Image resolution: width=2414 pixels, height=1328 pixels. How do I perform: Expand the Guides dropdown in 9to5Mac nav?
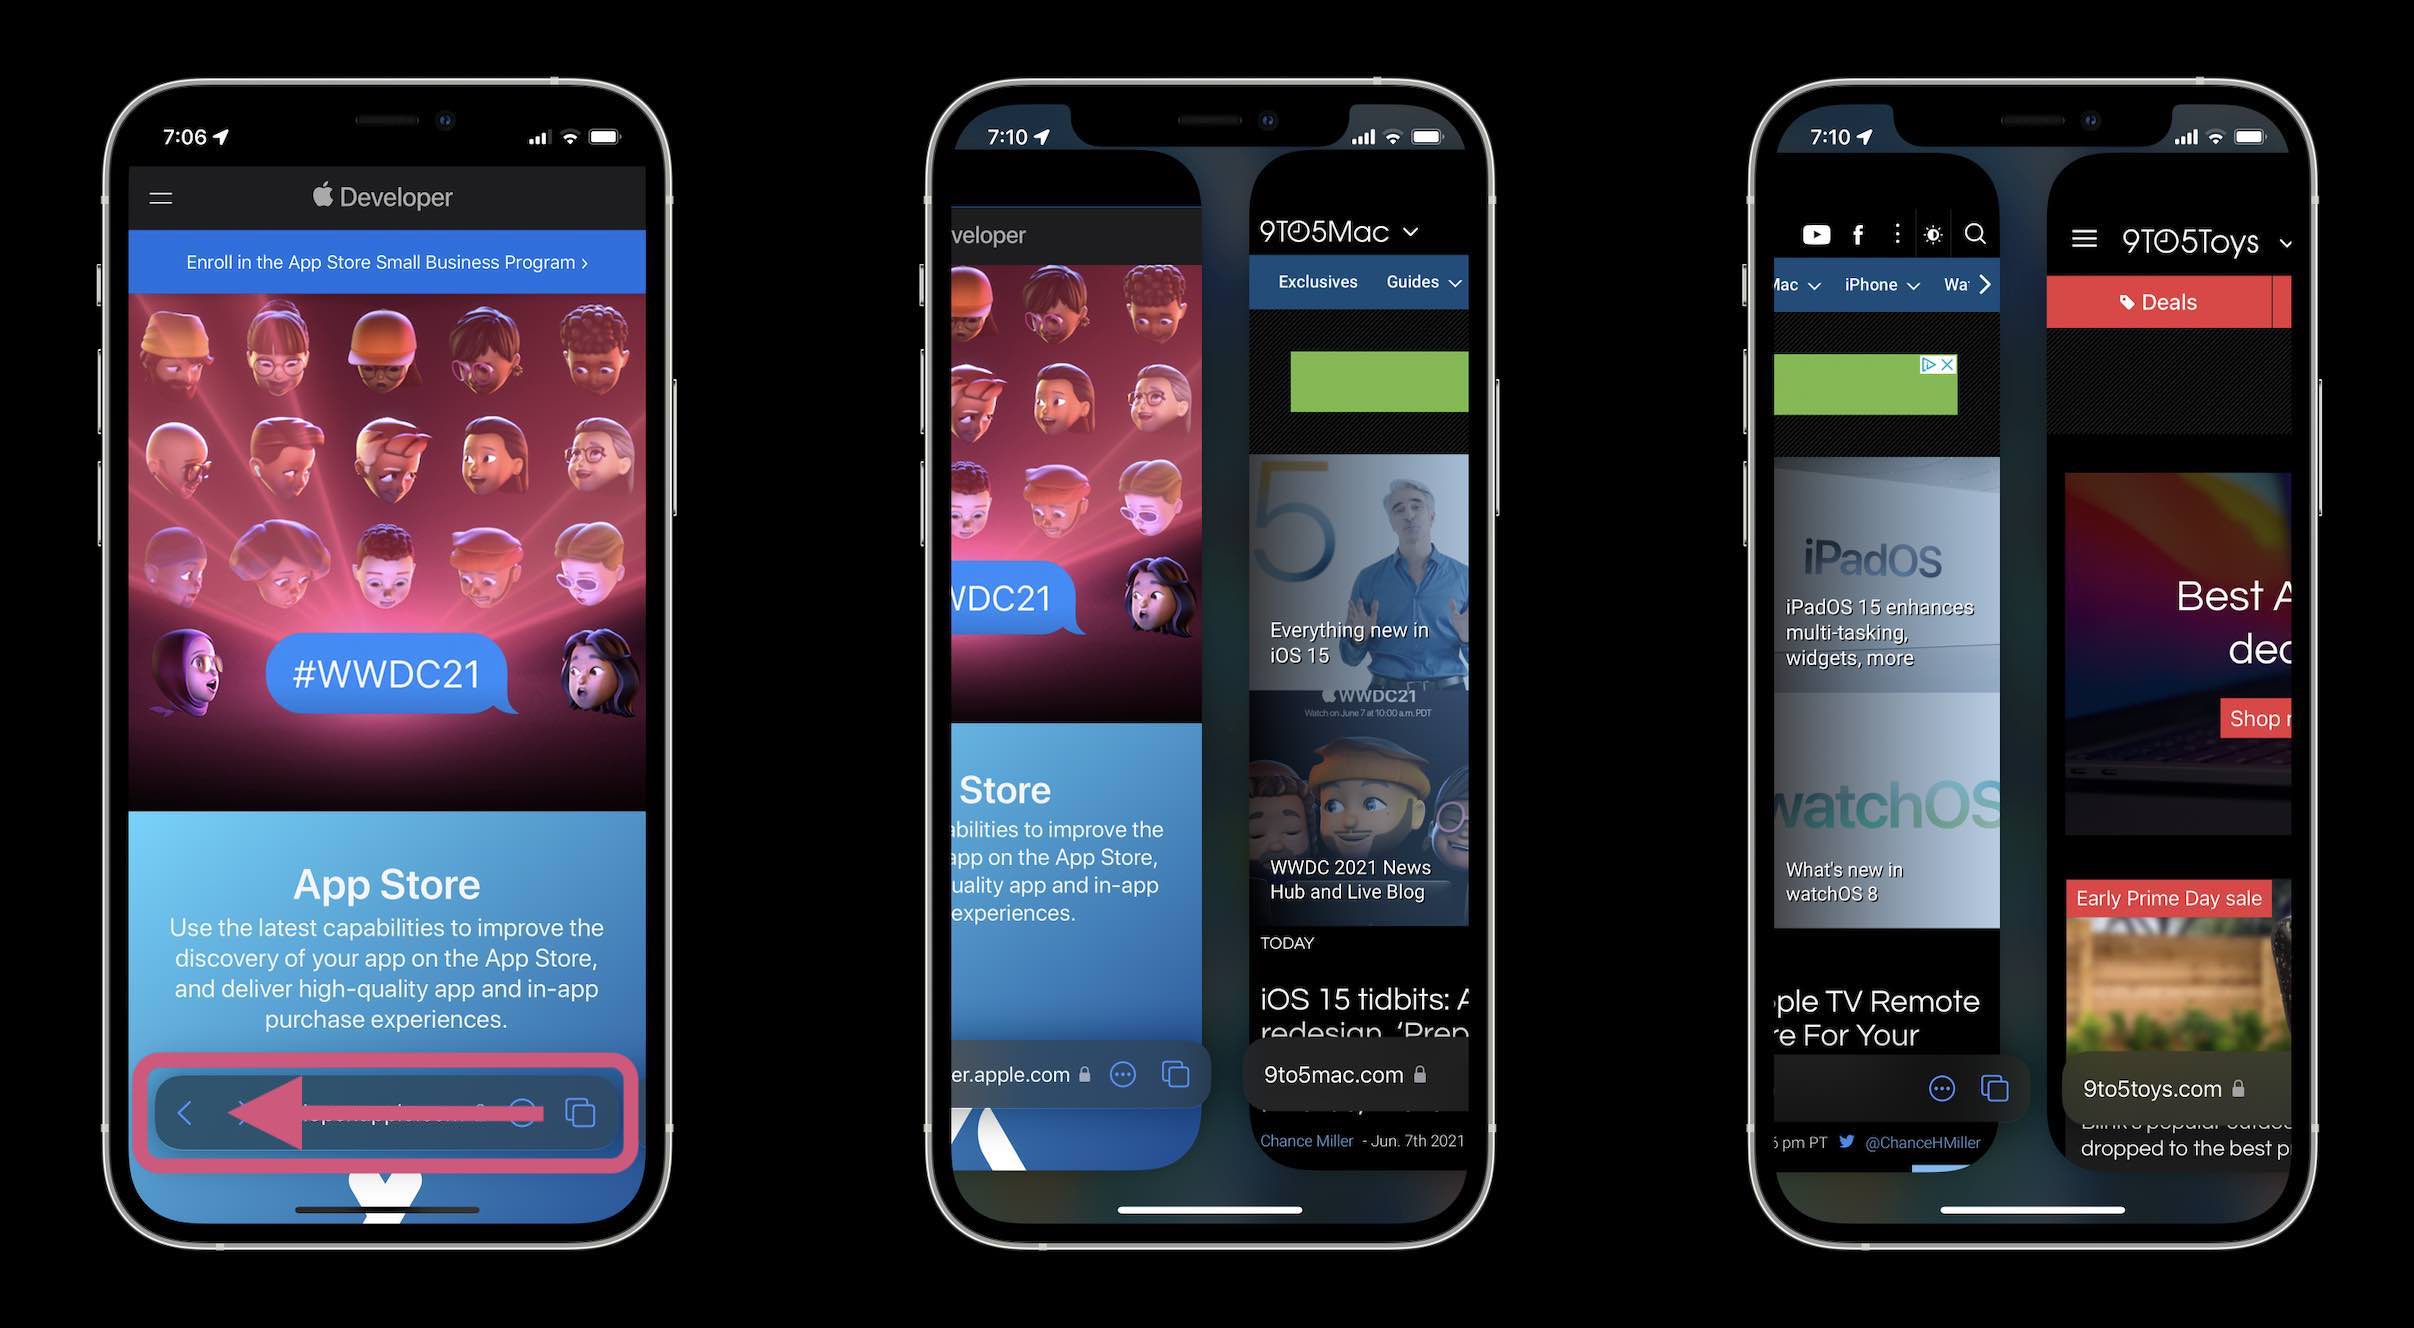point(1420,283)
